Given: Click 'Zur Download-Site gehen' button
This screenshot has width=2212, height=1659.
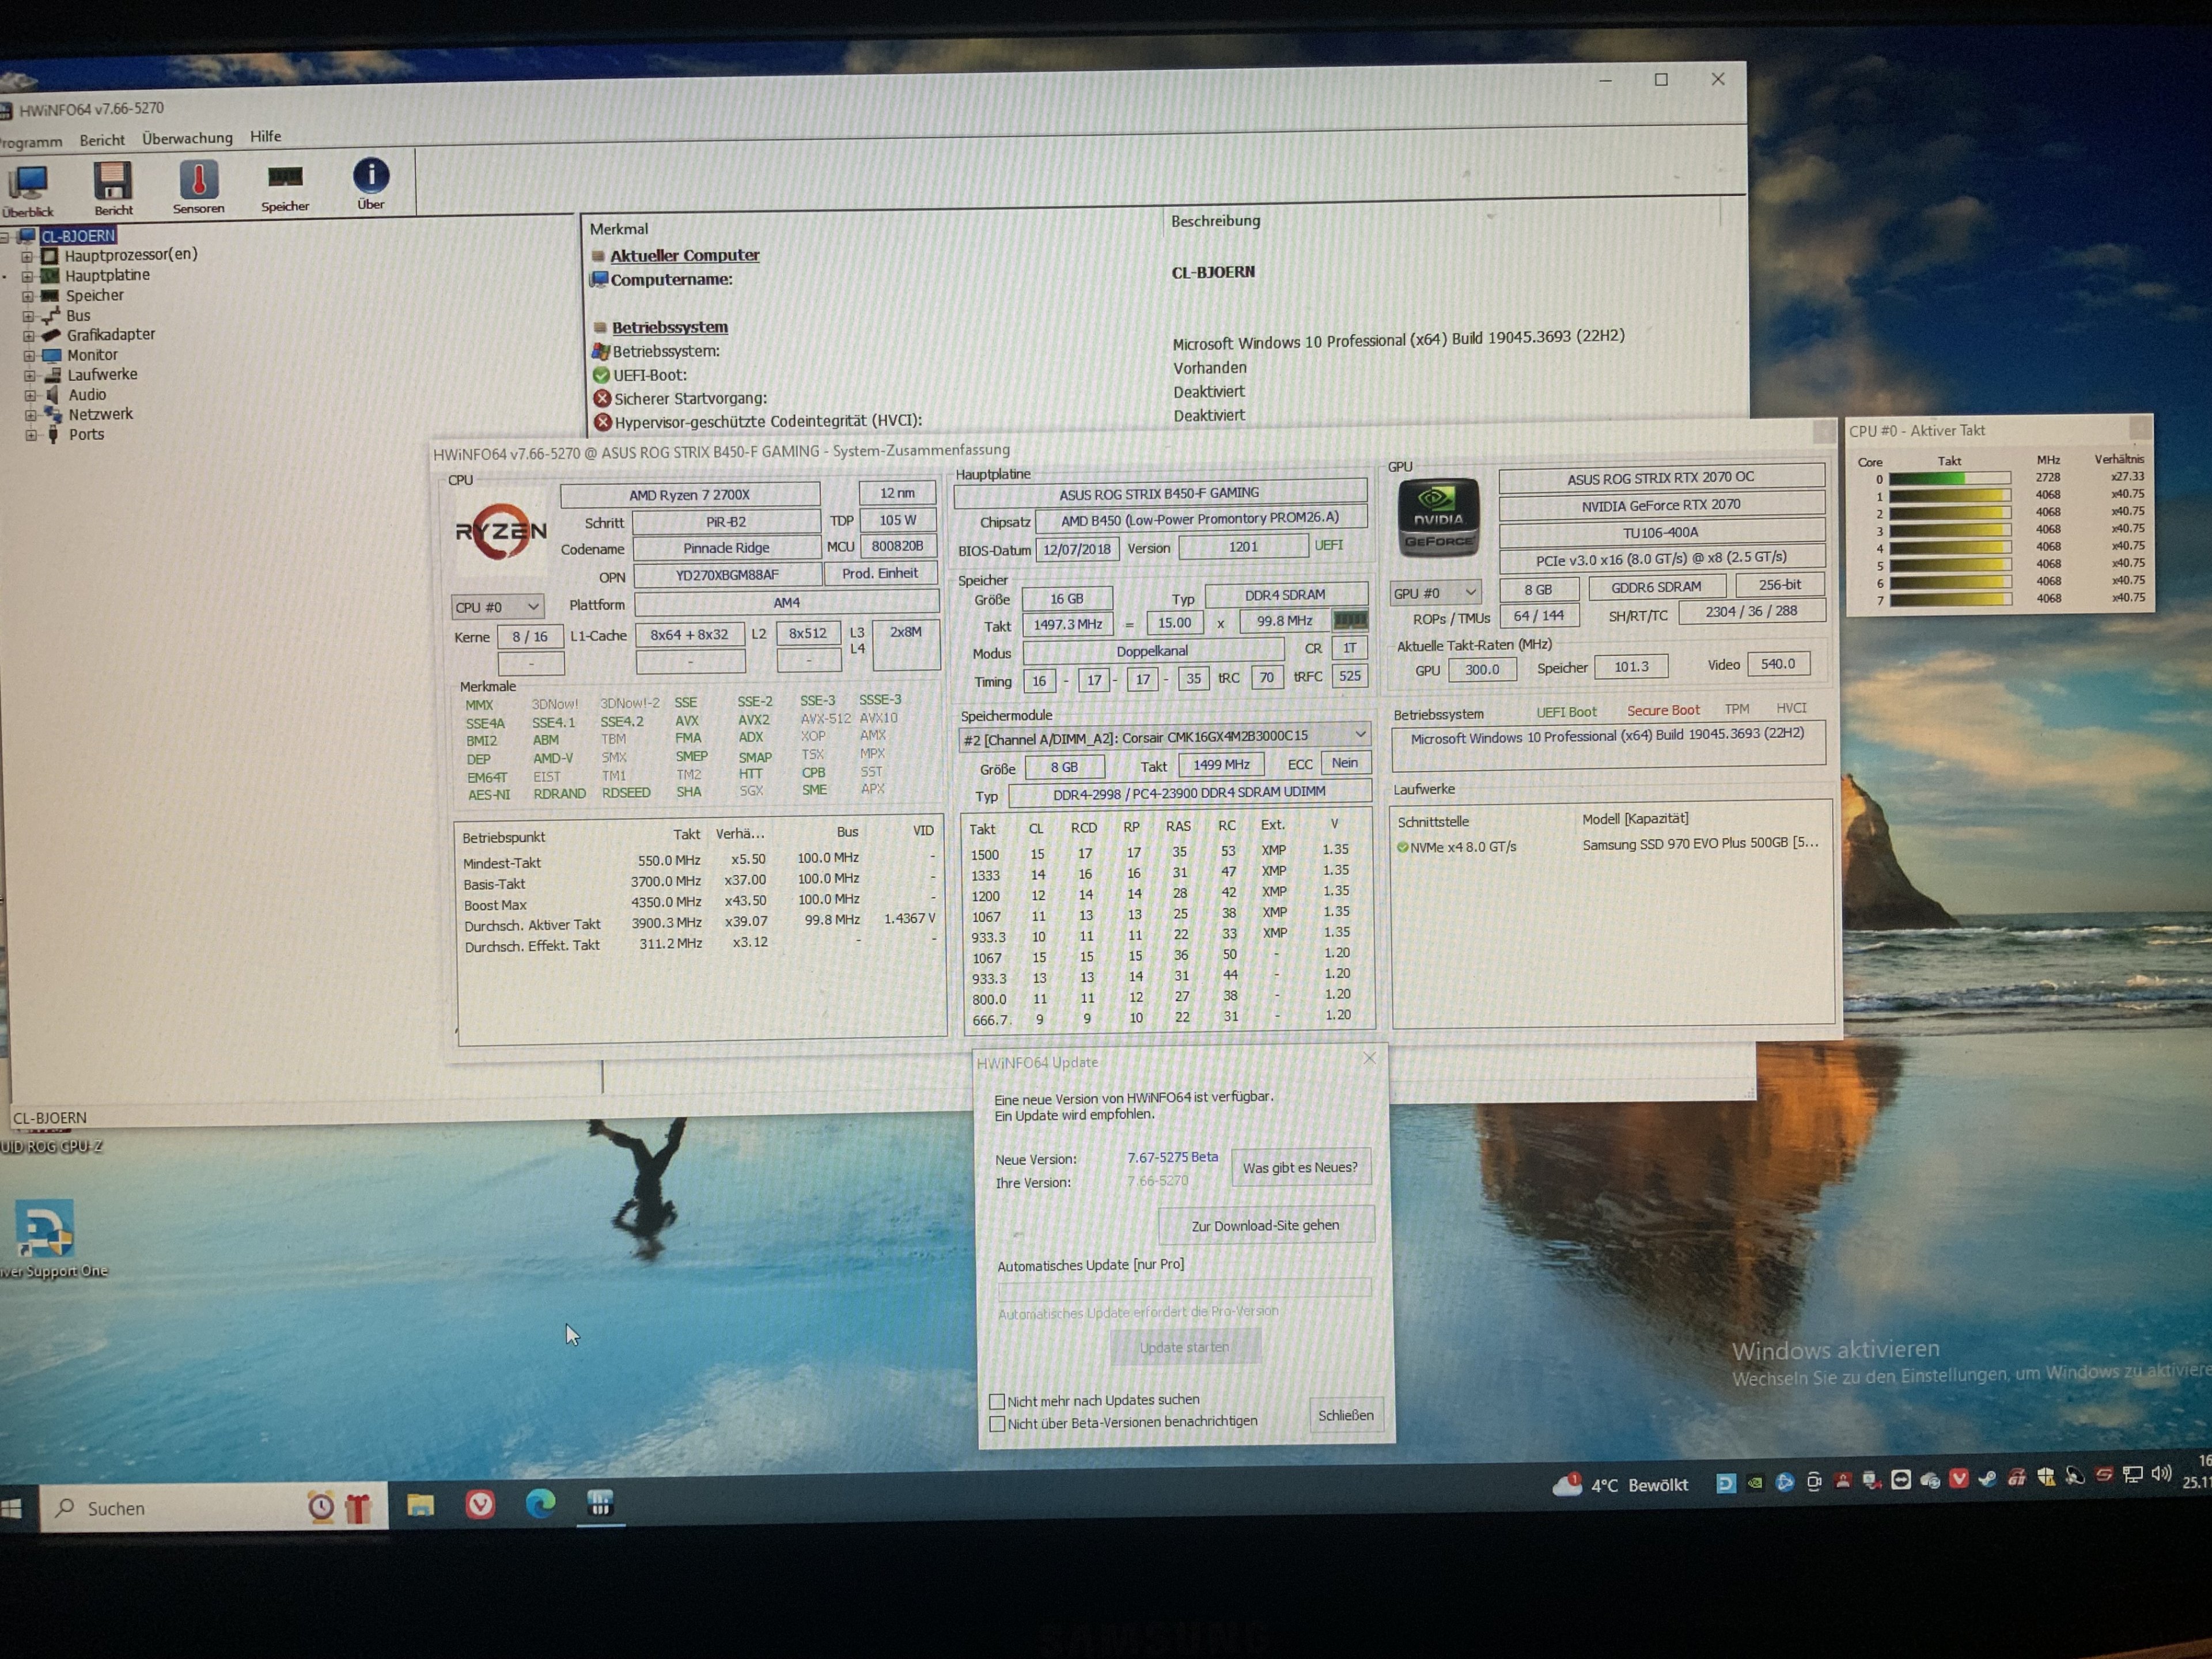Looking at the screenshot, I should click(x=1265, y=1225).
